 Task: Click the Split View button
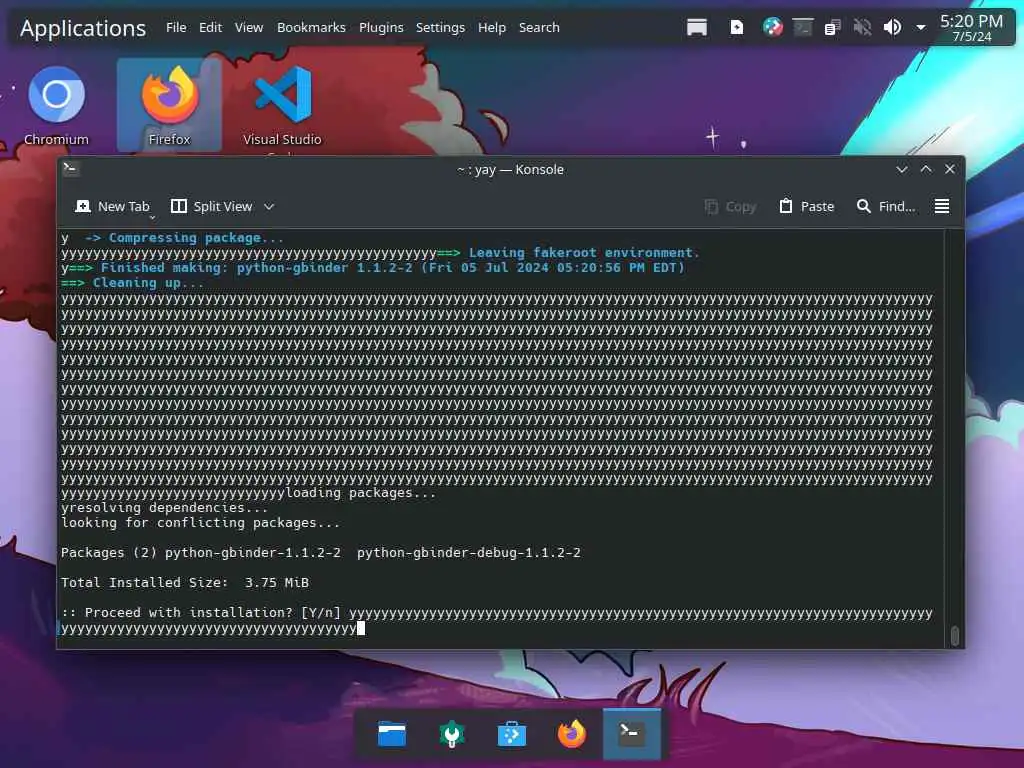212,206
